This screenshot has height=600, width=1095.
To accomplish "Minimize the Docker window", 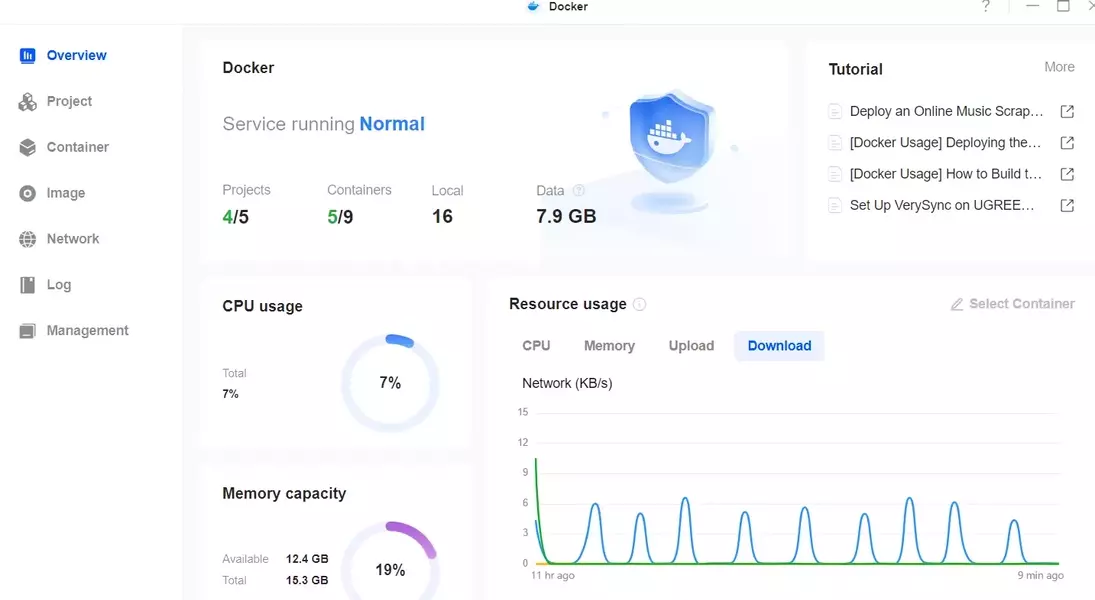I will point(1032,6).
